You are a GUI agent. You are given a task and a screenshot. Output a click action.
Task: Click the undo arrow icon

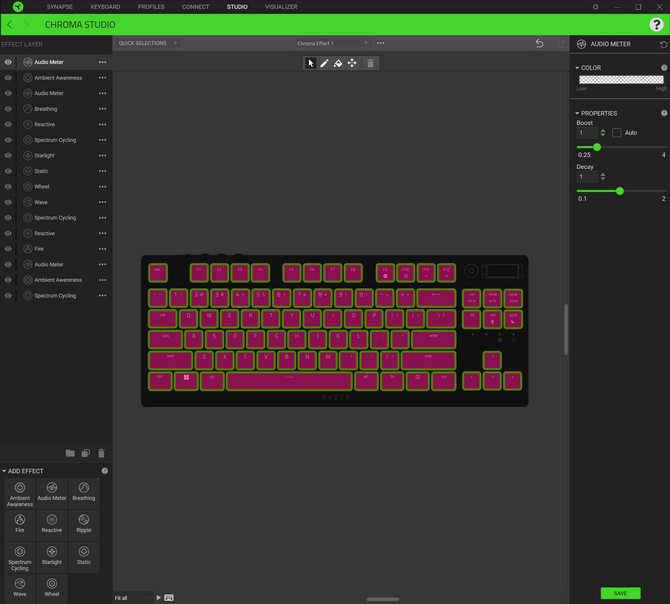point(539,43)
